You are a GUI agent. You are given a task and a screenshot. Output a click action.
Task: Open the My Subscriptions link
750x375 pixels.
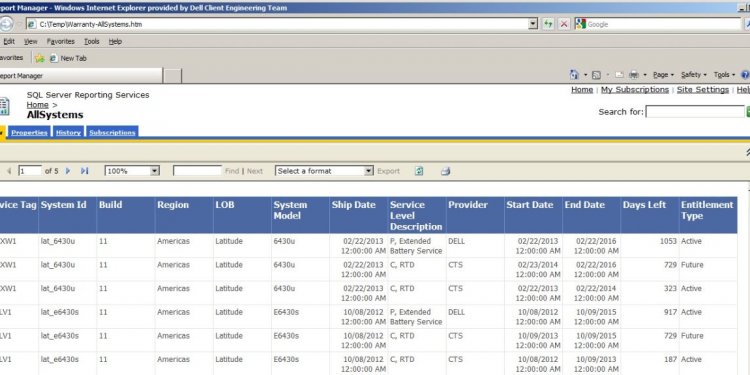point(635,90)
